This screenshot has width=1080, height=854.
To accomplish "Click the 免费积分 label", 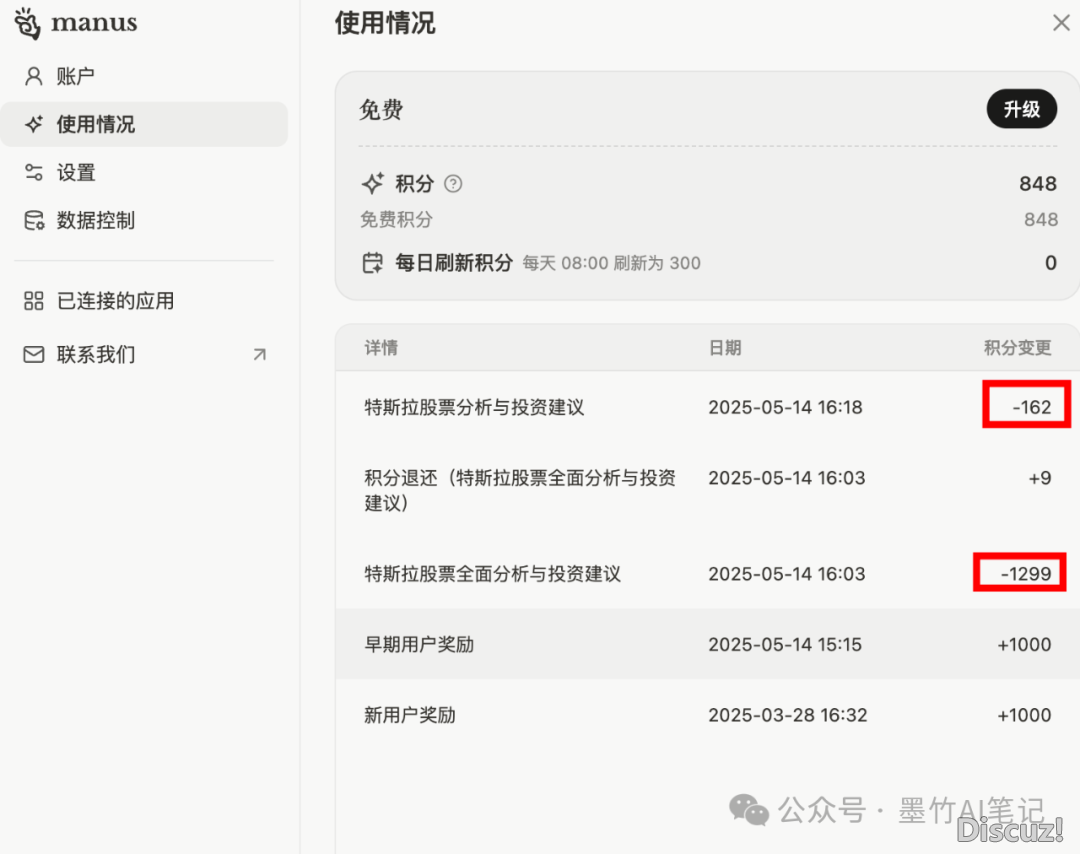I will pos(397,220).
